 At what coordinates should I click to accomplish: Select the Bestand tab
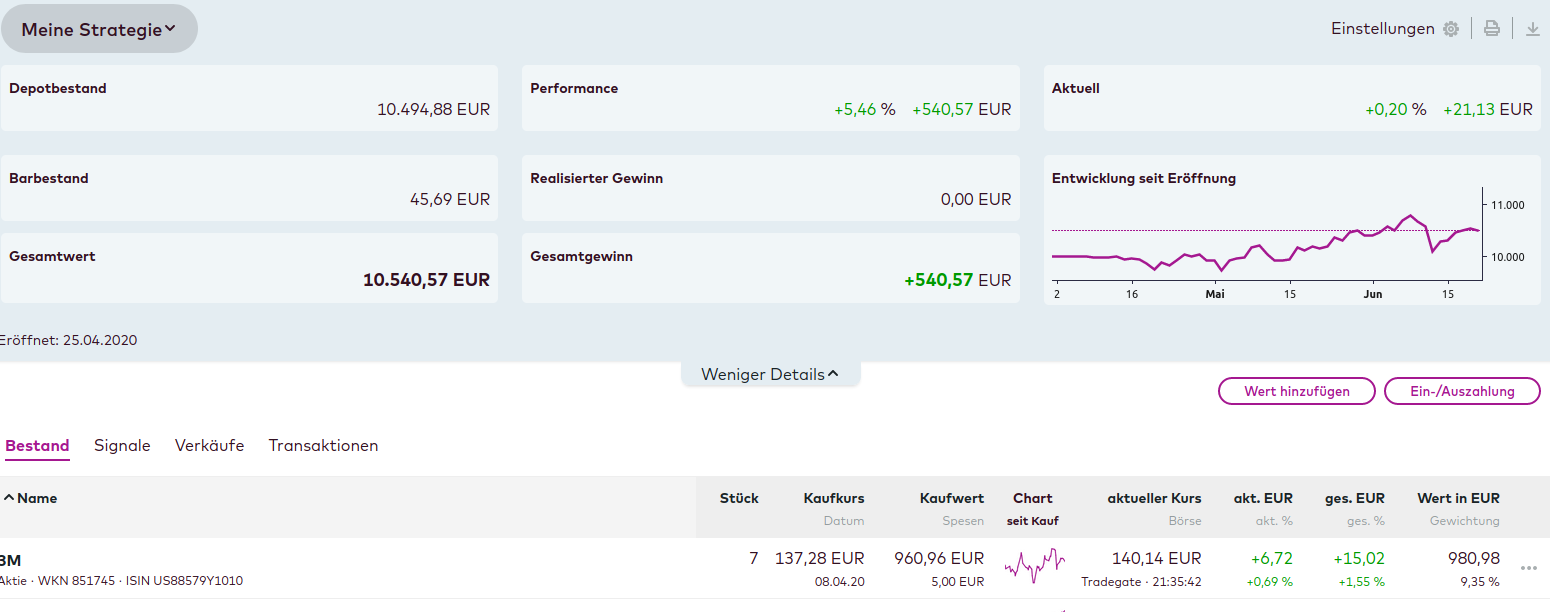click(37, 446)
